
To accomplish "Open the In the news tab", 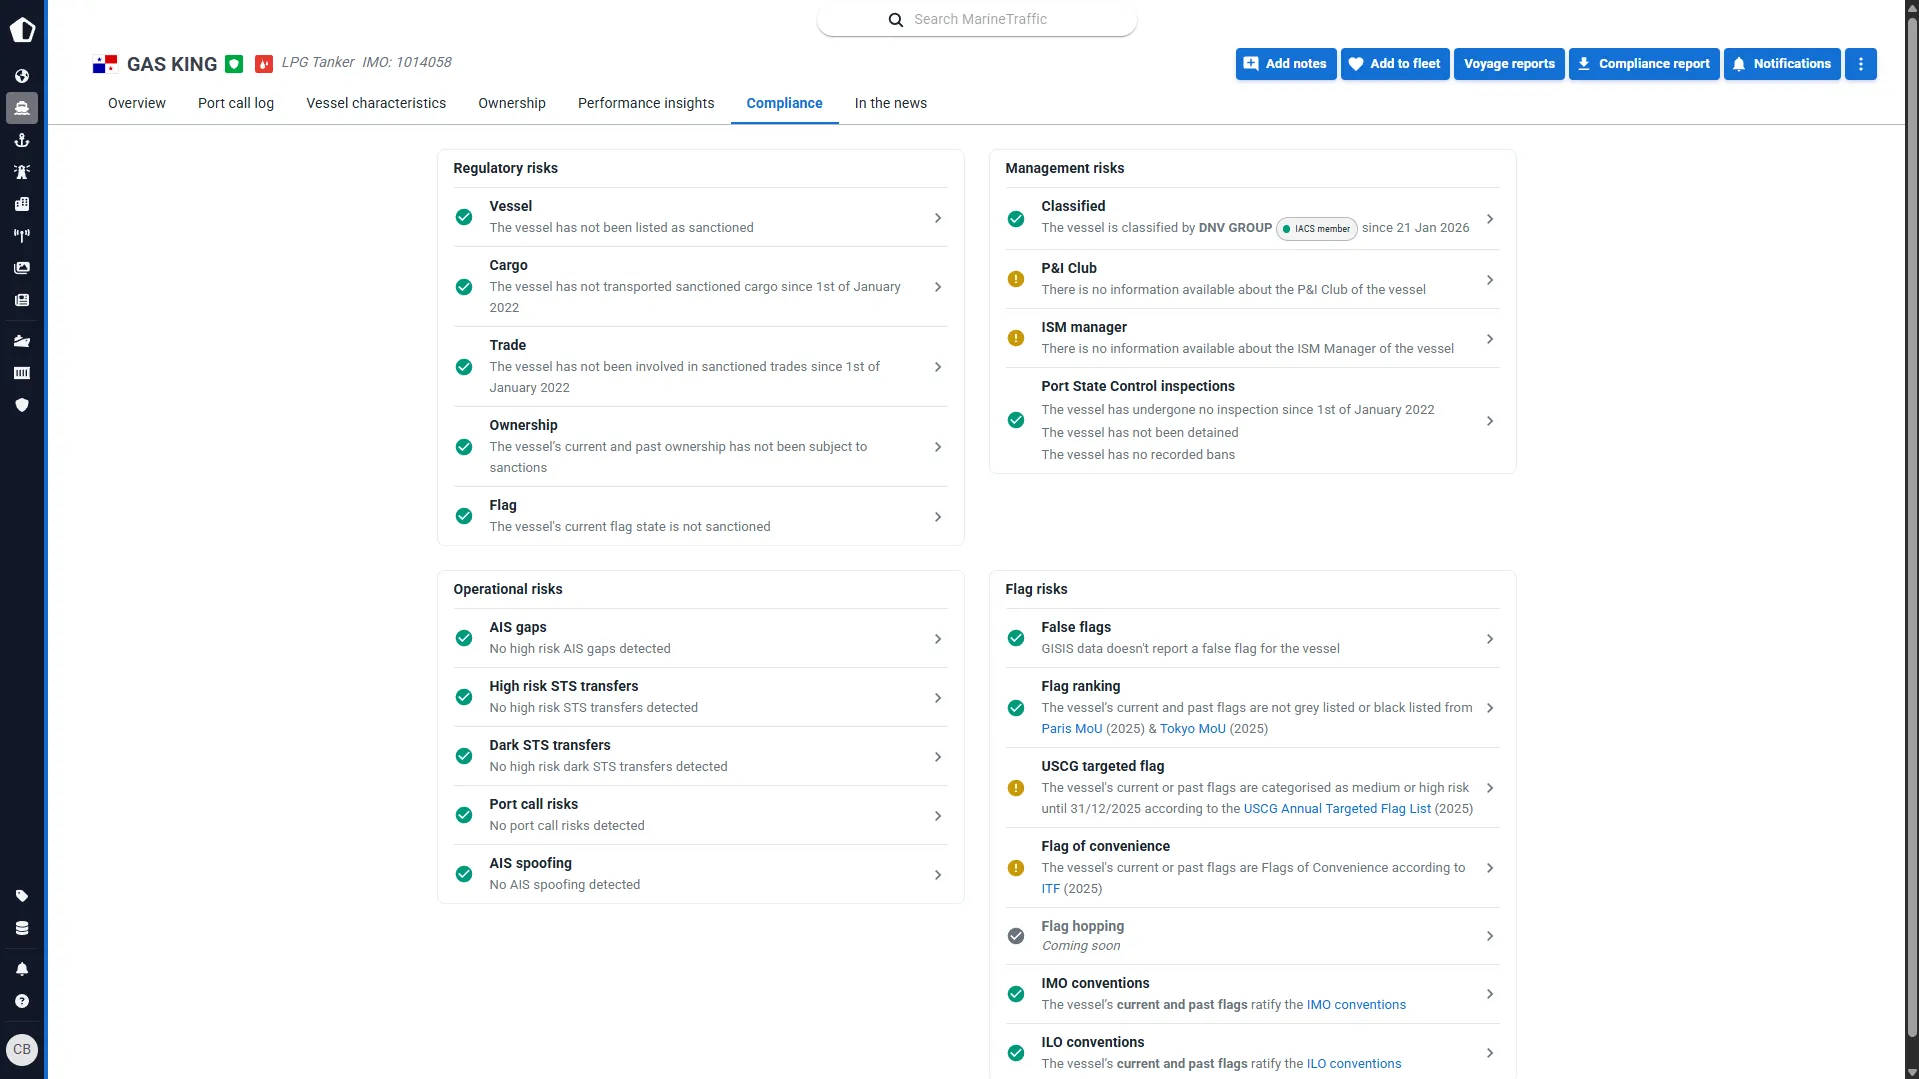I will click(891, 103).
